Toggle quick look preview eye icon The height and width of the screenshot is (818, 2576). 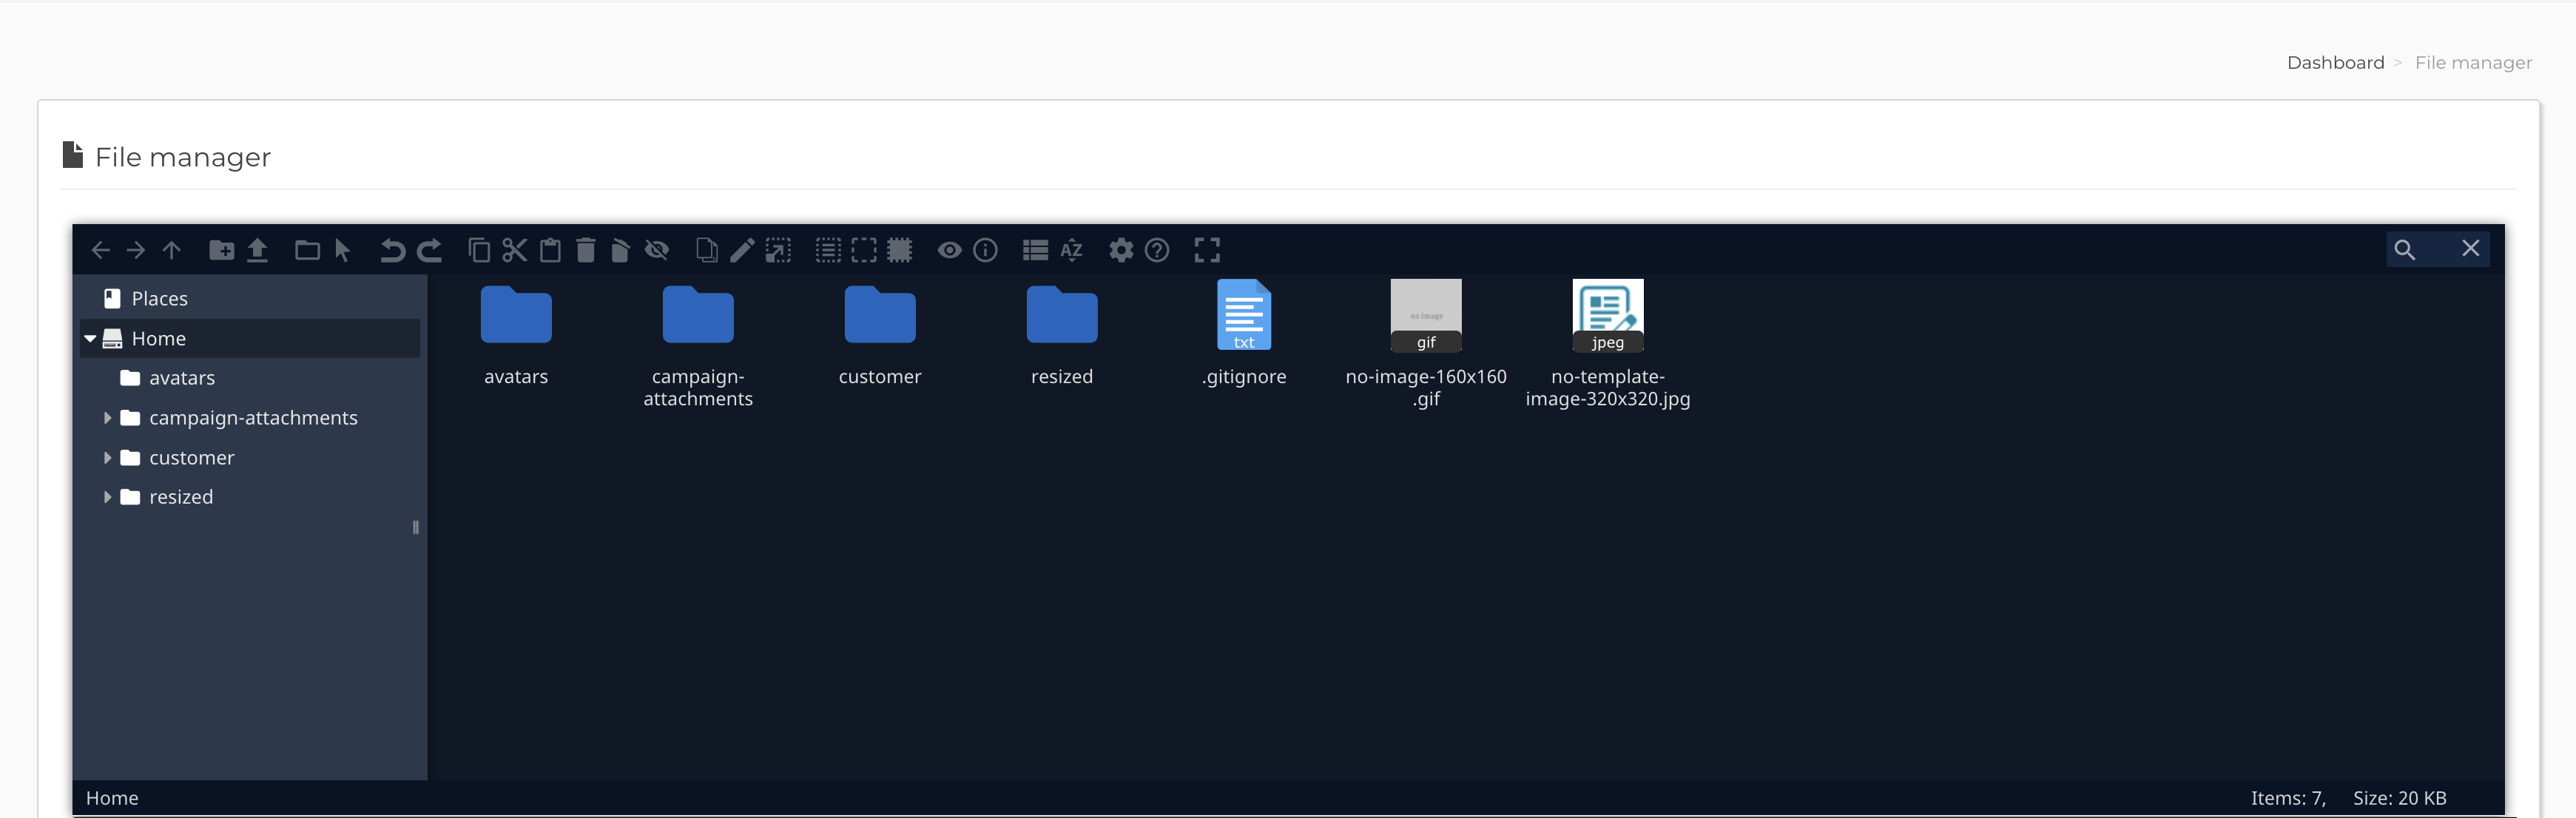pos(950,250)
